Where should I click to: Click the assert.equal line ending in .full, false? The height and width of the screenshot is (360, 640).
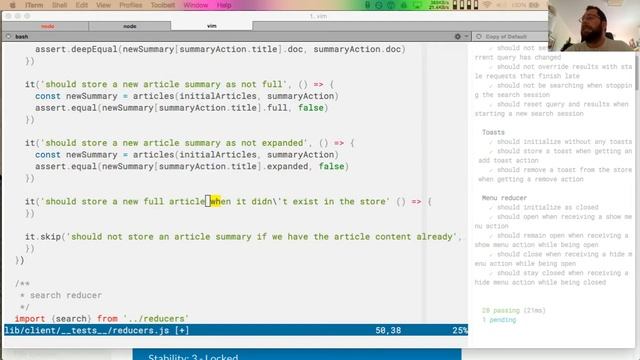[x=182, y=108]
